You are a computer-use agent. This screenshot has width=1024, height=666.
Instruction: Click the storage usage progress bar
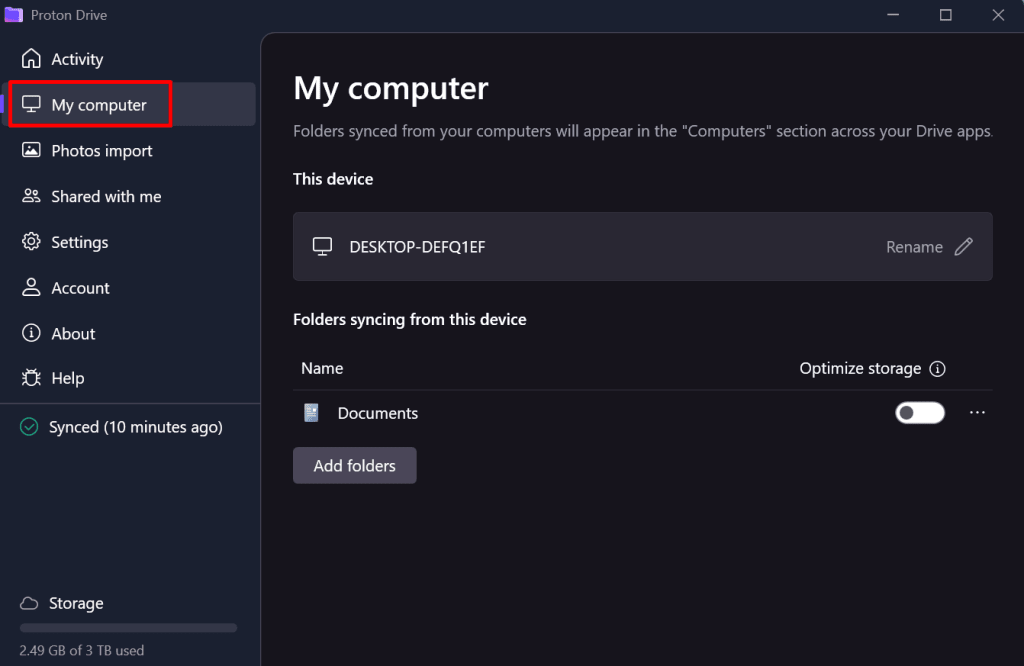click(x=129, y=628)
